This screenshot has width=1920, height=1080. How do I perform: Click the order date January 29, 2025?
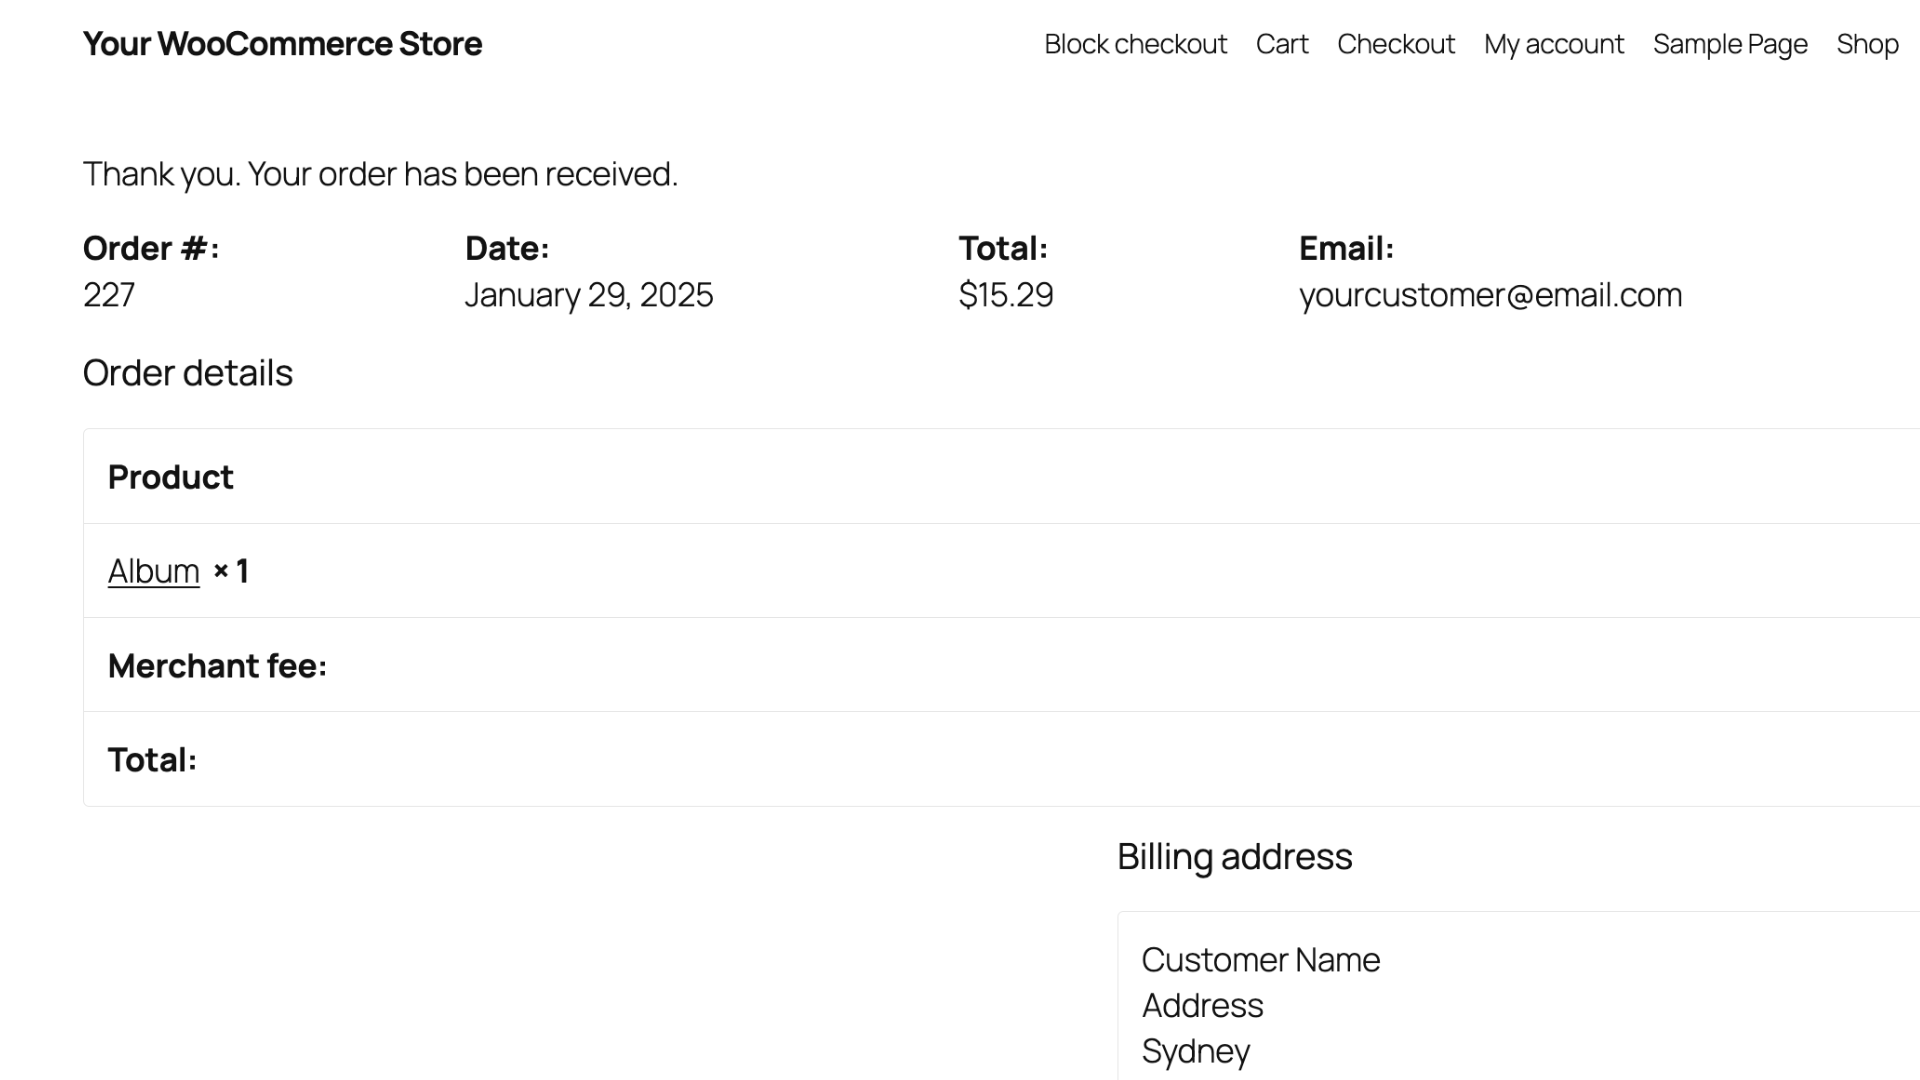click(588, 295)
